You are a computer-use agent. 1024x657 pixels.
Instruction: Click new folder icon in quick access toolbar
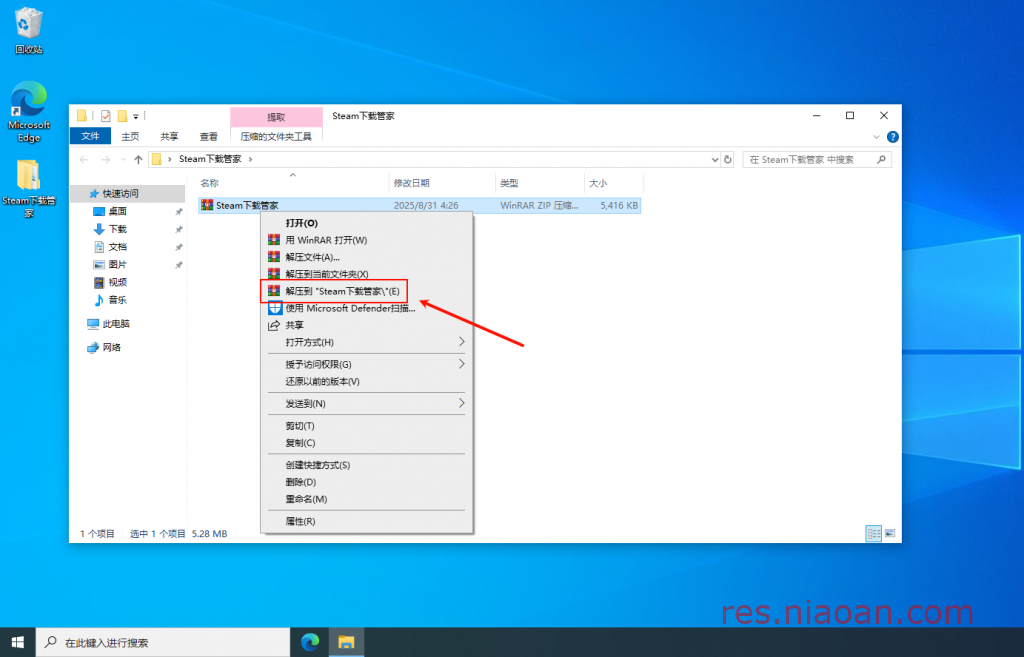tap(122, 116)
